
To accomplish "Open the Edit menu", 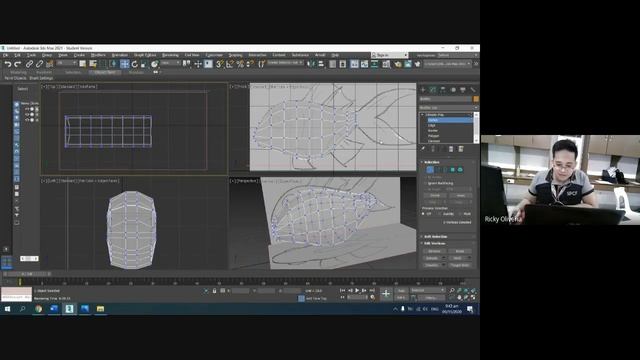I will tap(18, 55).
